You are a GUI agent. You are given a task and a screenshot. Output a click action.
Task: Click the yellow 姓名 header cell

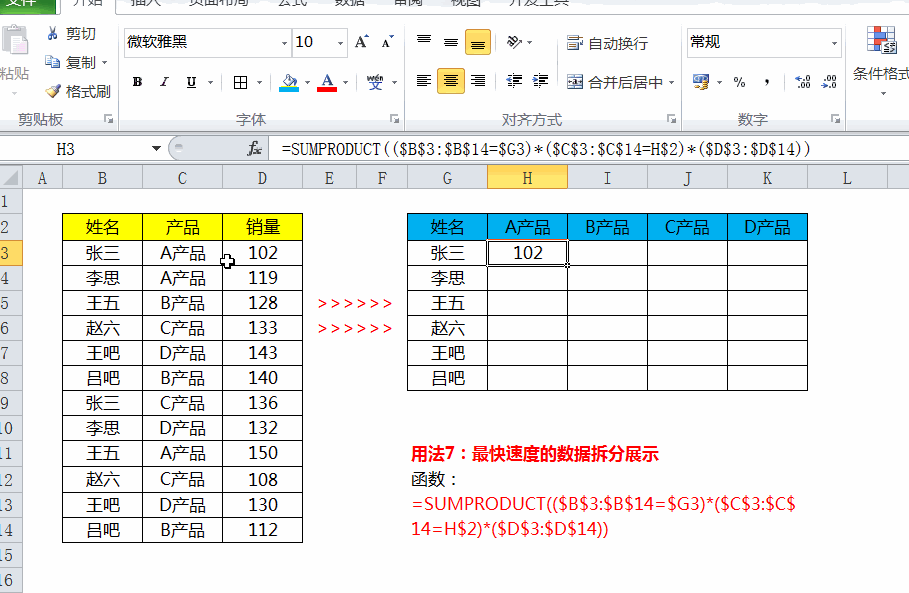(102, 227)
